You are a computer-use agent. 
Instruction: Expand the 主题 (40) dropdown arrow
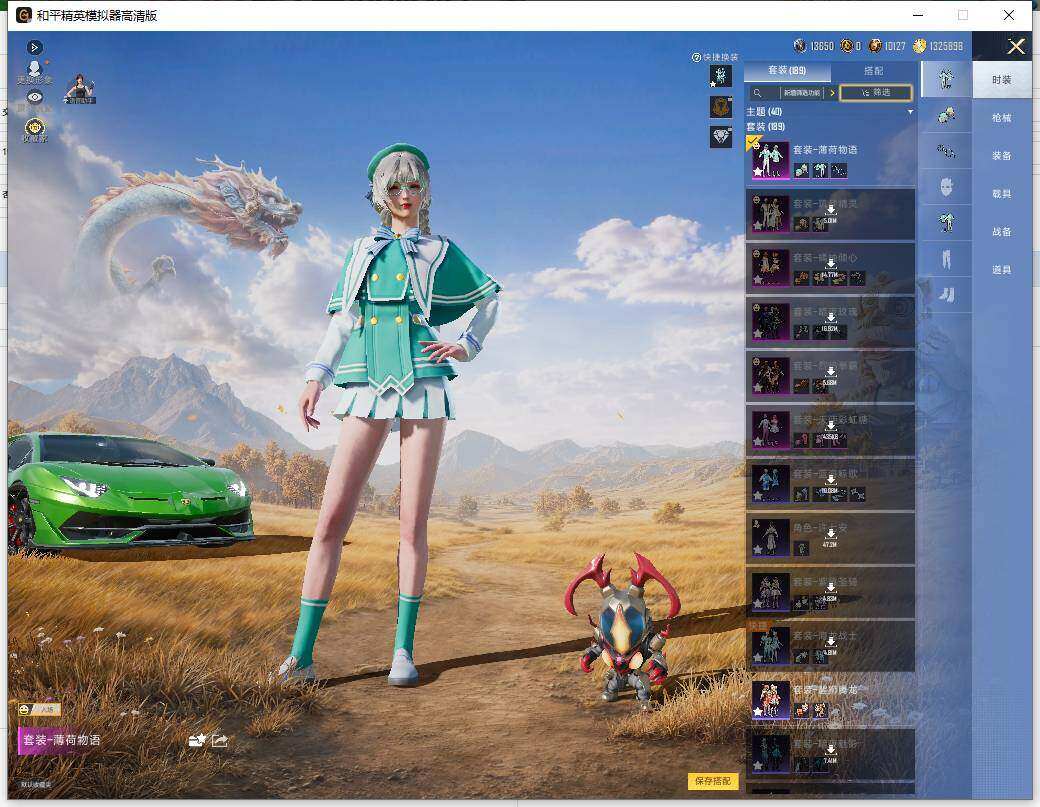click(x=911, y=111)
